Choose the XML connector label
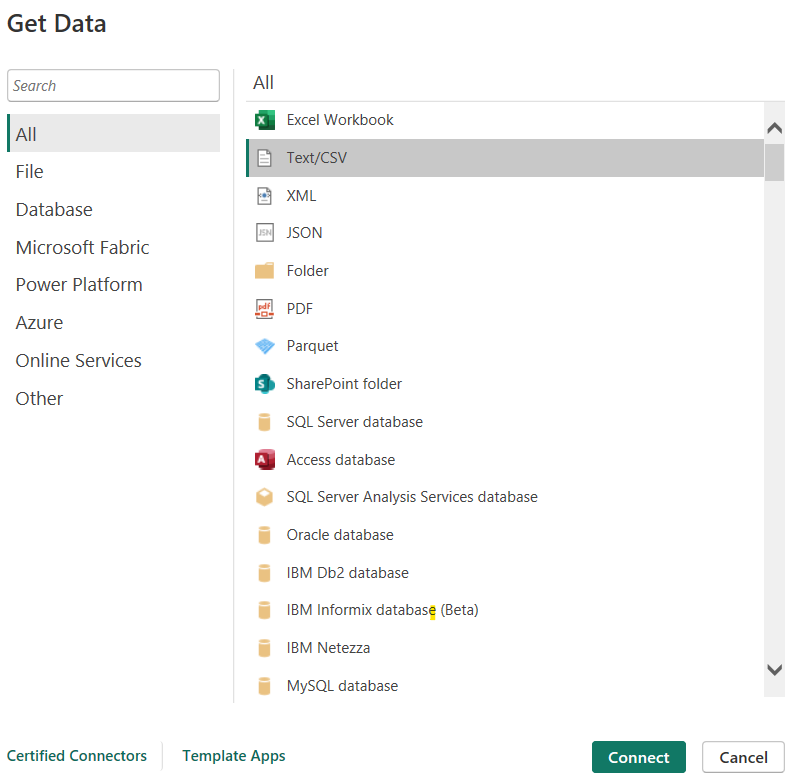Screen dimensions: 792x776 pos(302,196)
